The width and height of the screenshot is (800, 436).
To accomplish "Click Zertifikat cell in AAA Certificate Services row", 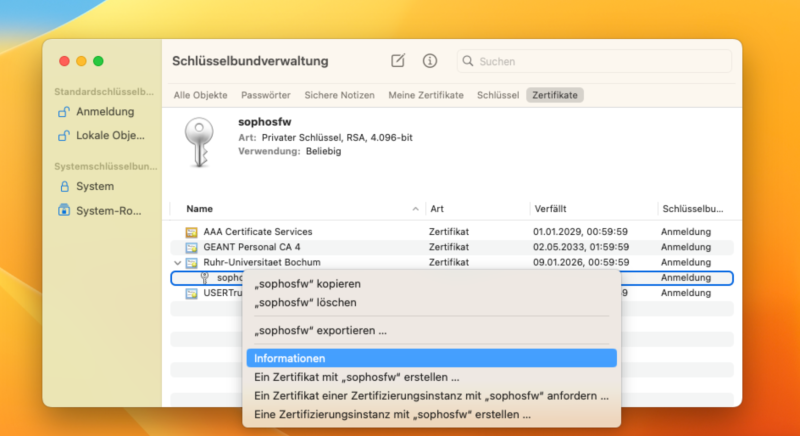I will (448, 232).
